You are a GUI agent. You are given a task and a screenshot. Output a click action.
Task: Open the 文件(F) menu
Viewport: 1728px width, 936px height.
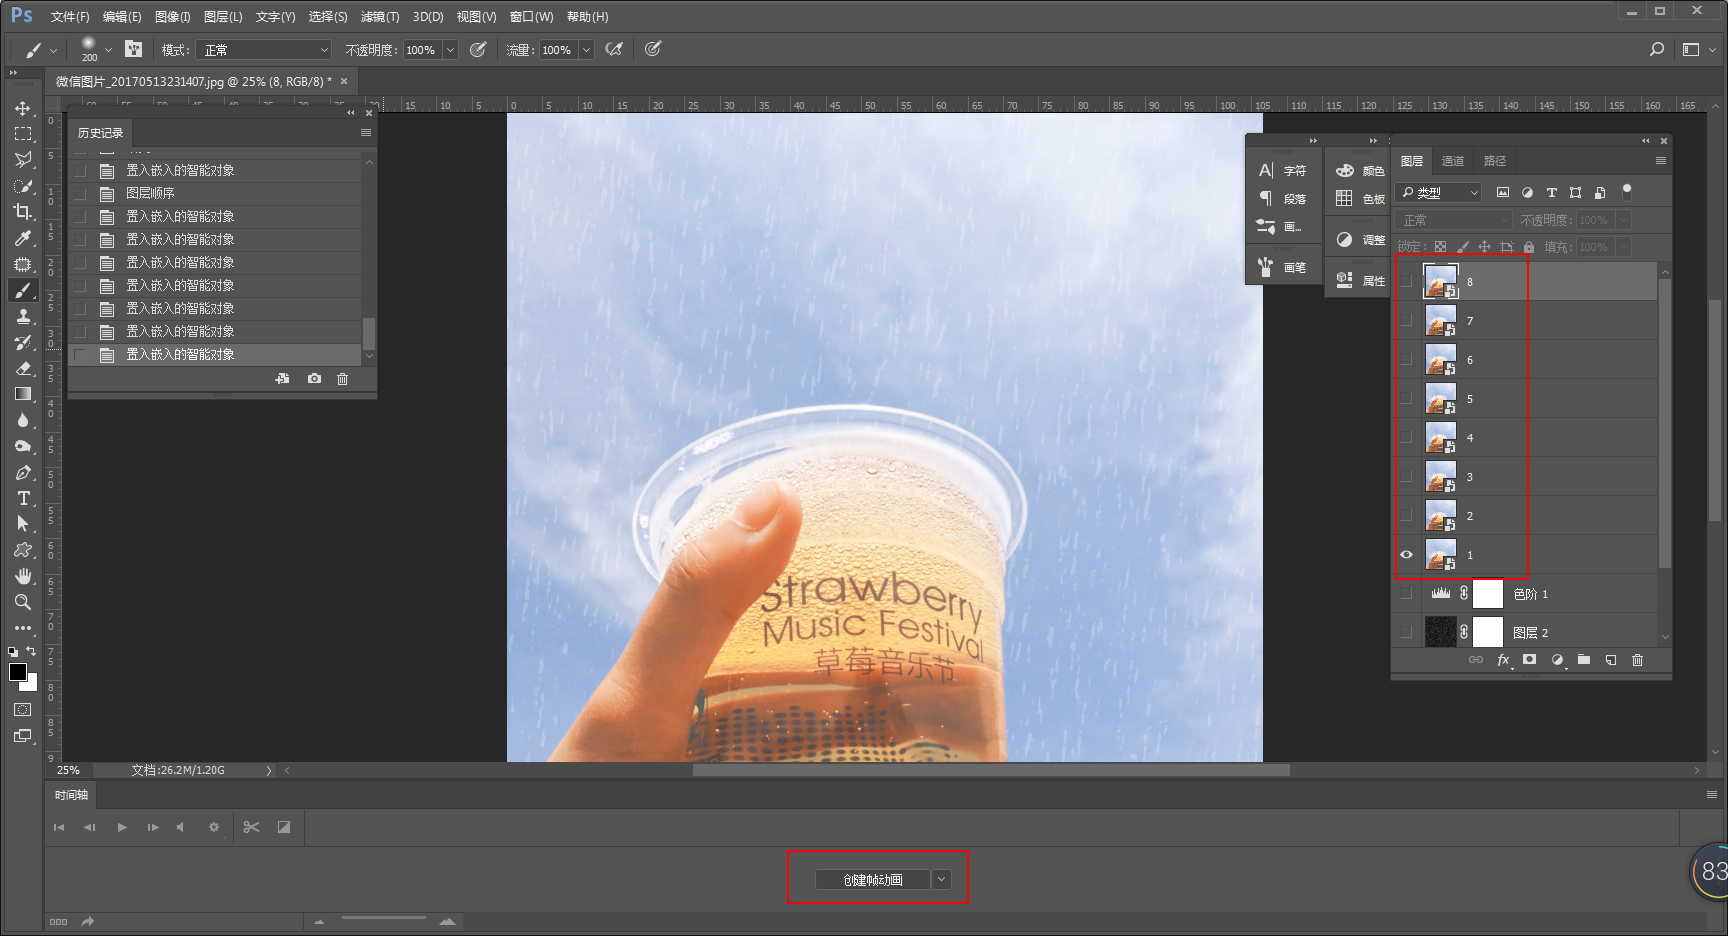[70, 17]
